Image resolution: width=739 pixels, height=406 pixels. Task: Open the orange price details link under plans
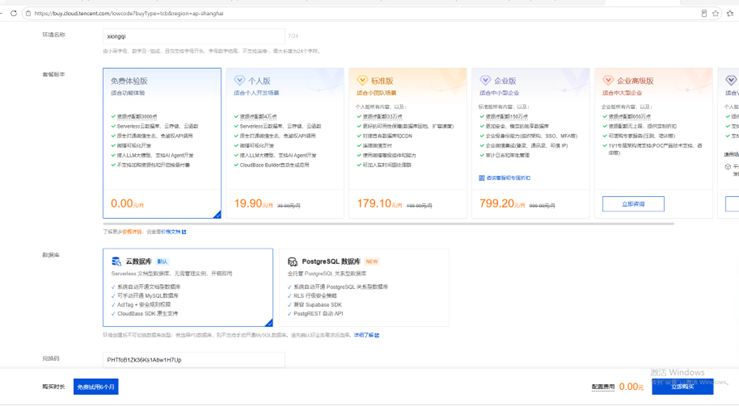pyautogui.click(x=132, y=232)
